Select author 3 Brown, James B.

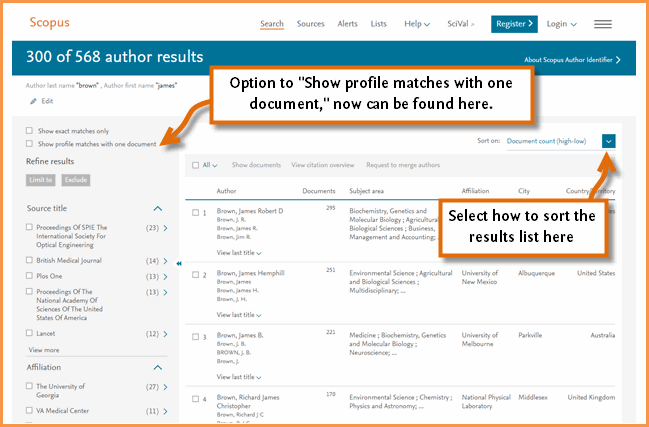pos(195,337)
